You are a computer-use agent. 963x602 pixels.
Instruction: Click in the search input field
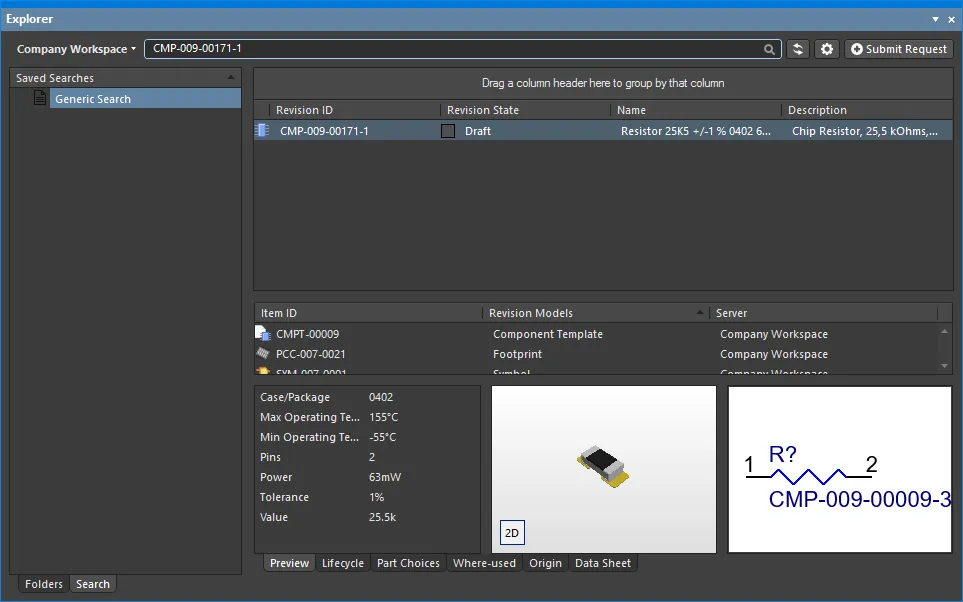450,49
